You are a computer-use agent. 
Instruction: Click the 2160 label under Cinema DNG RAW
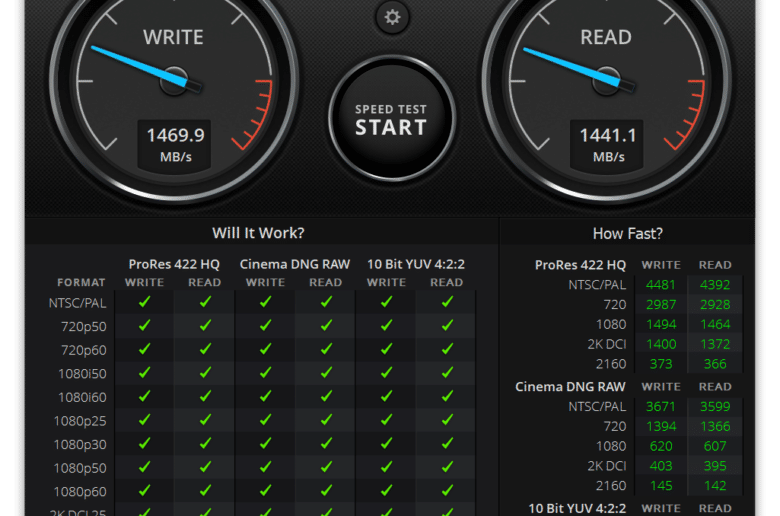click(611, 486)
